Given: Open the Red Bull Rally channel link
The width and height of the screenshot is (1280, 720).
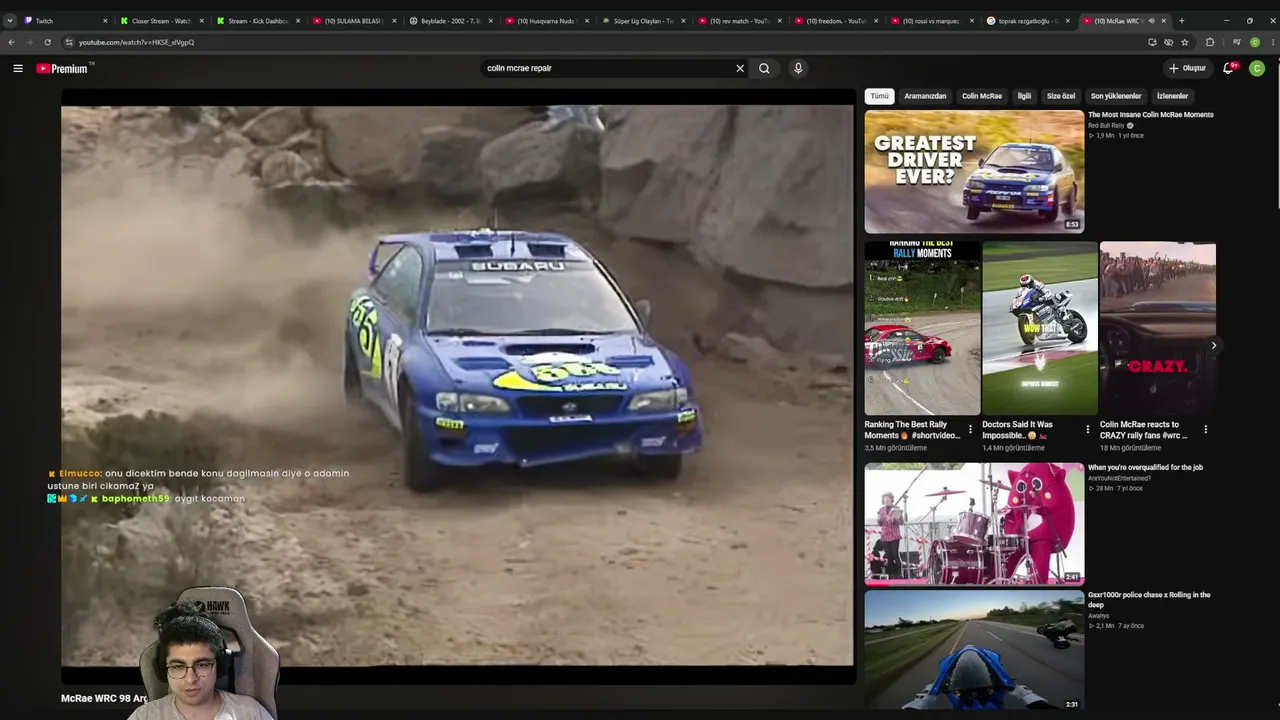Looking at the screenshot, I should (1106, 126).
